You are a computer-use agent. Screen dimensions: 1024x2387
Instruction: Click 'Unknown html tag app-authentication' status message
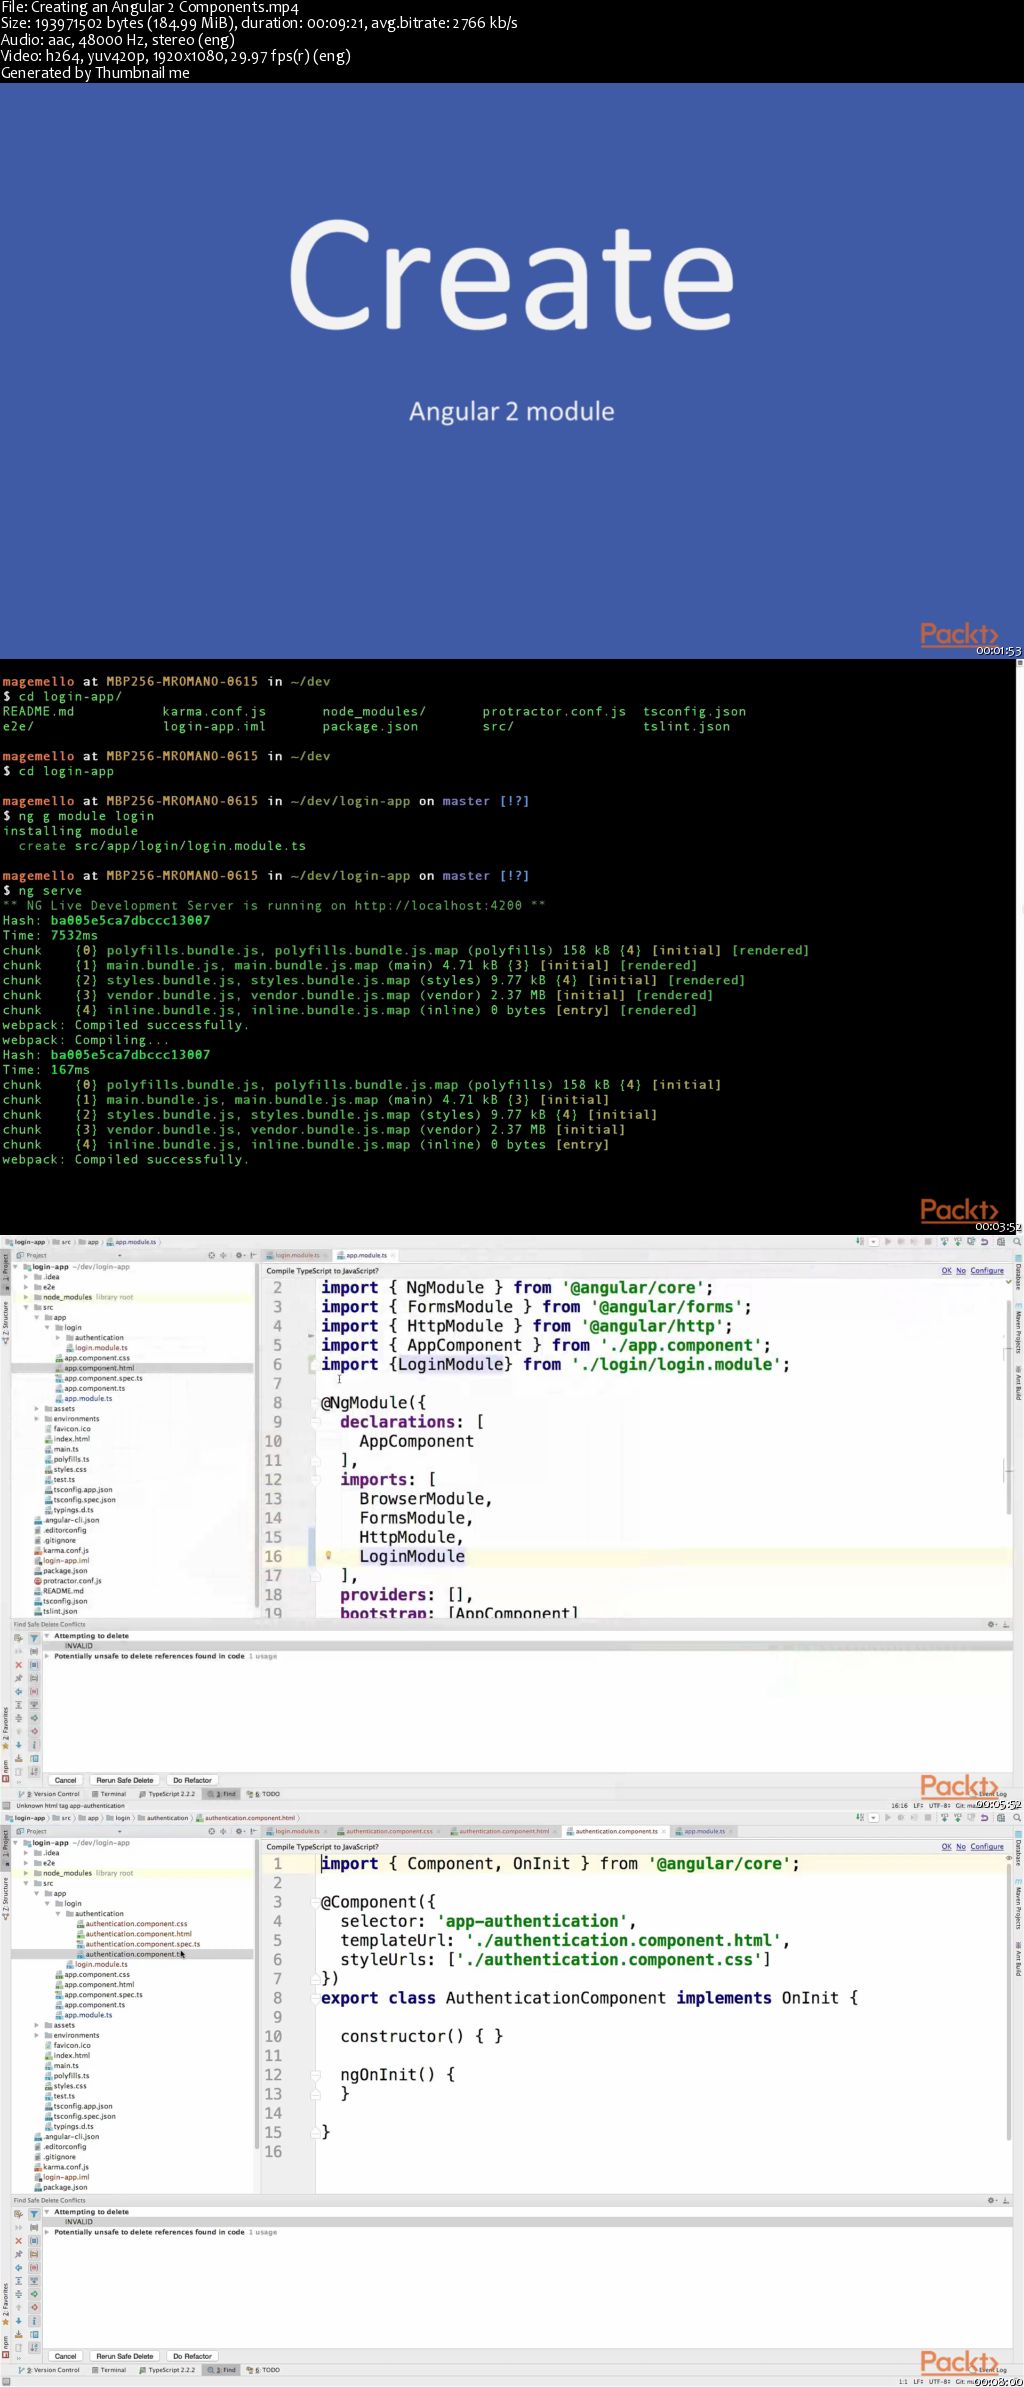pos(70,1806)
